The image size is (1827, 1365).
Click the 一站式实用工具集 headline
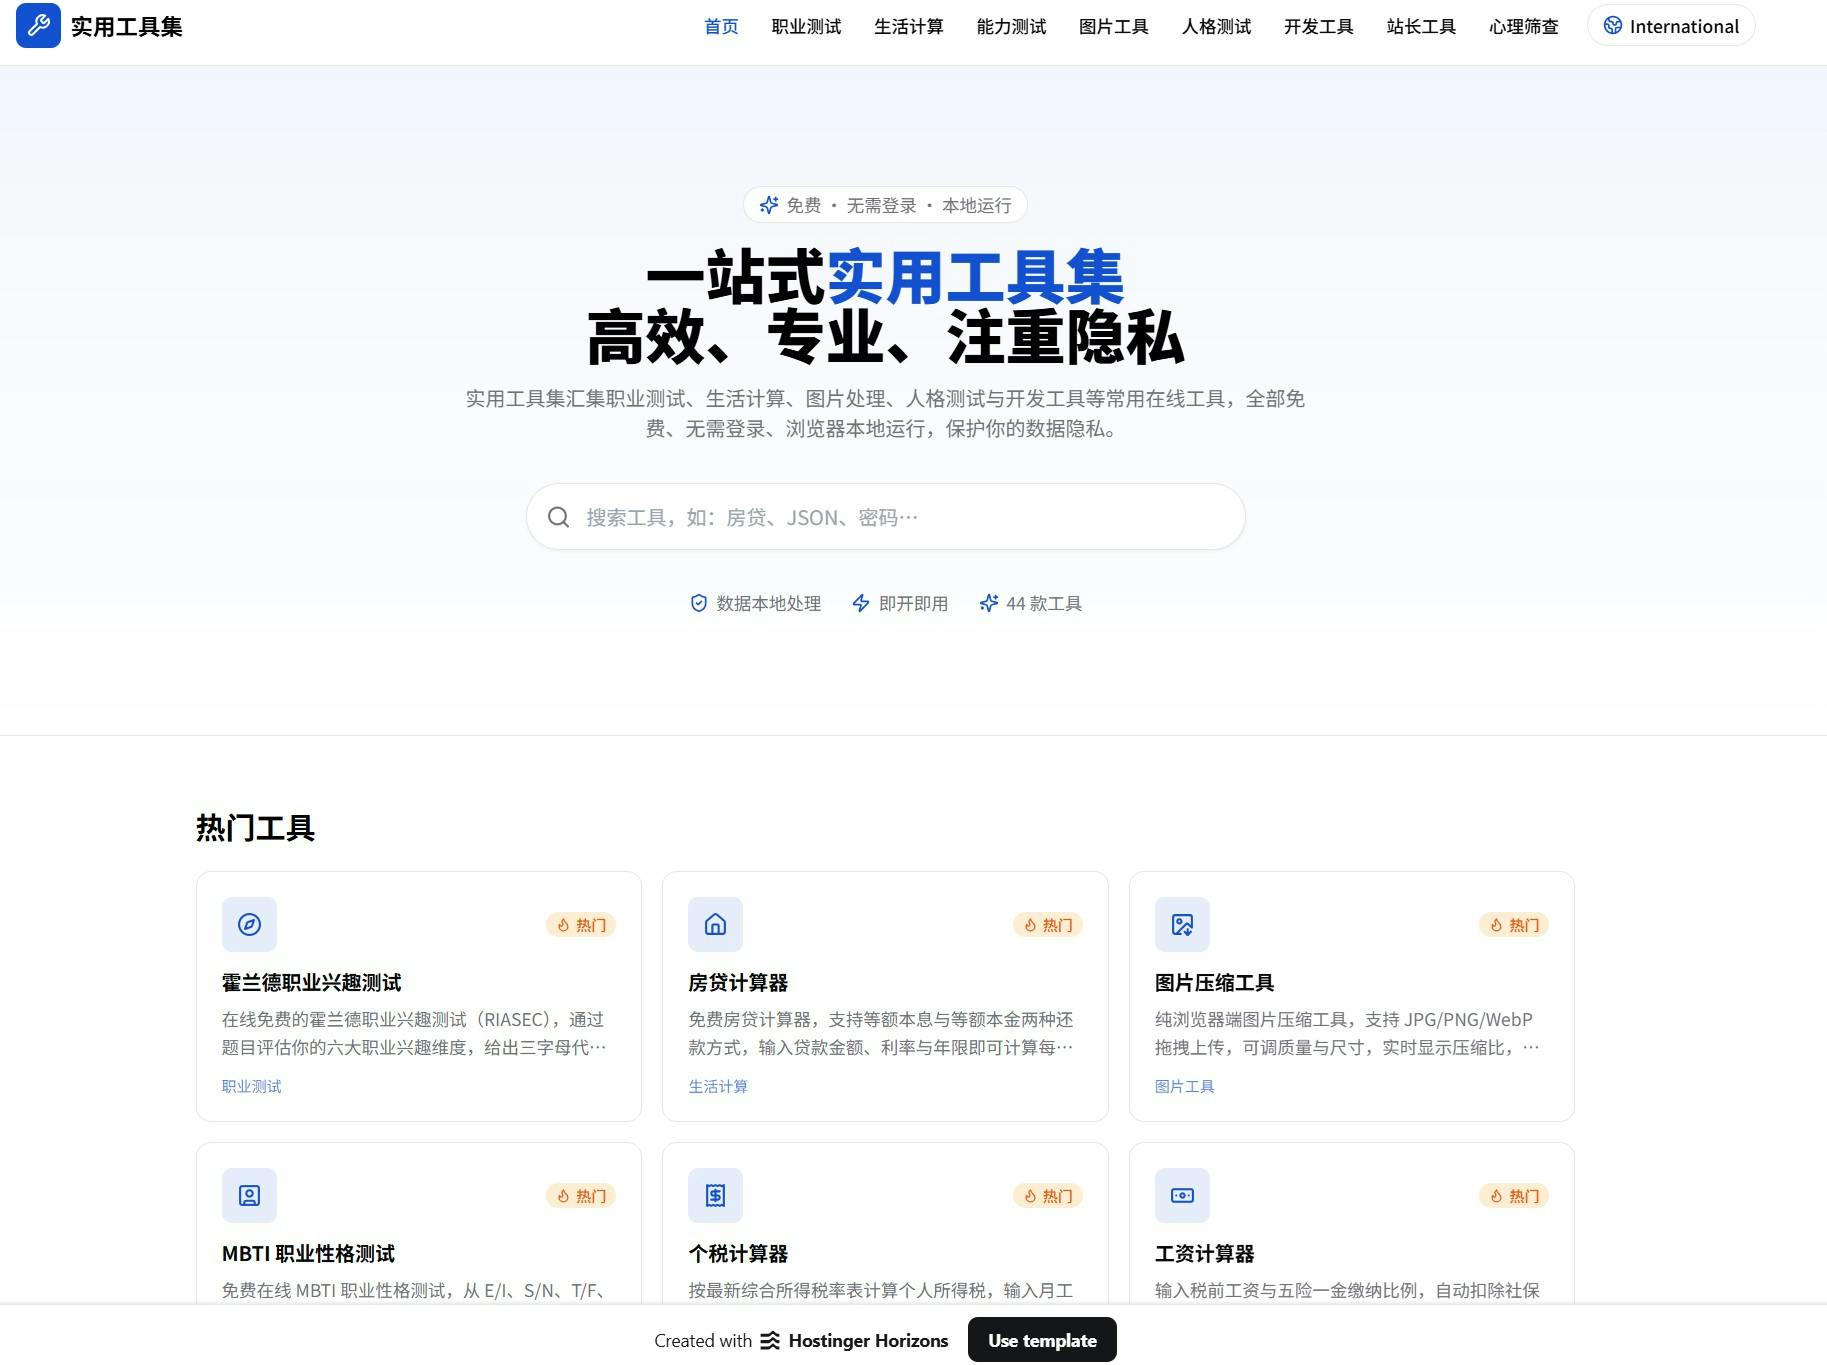(x=885, y=277)
